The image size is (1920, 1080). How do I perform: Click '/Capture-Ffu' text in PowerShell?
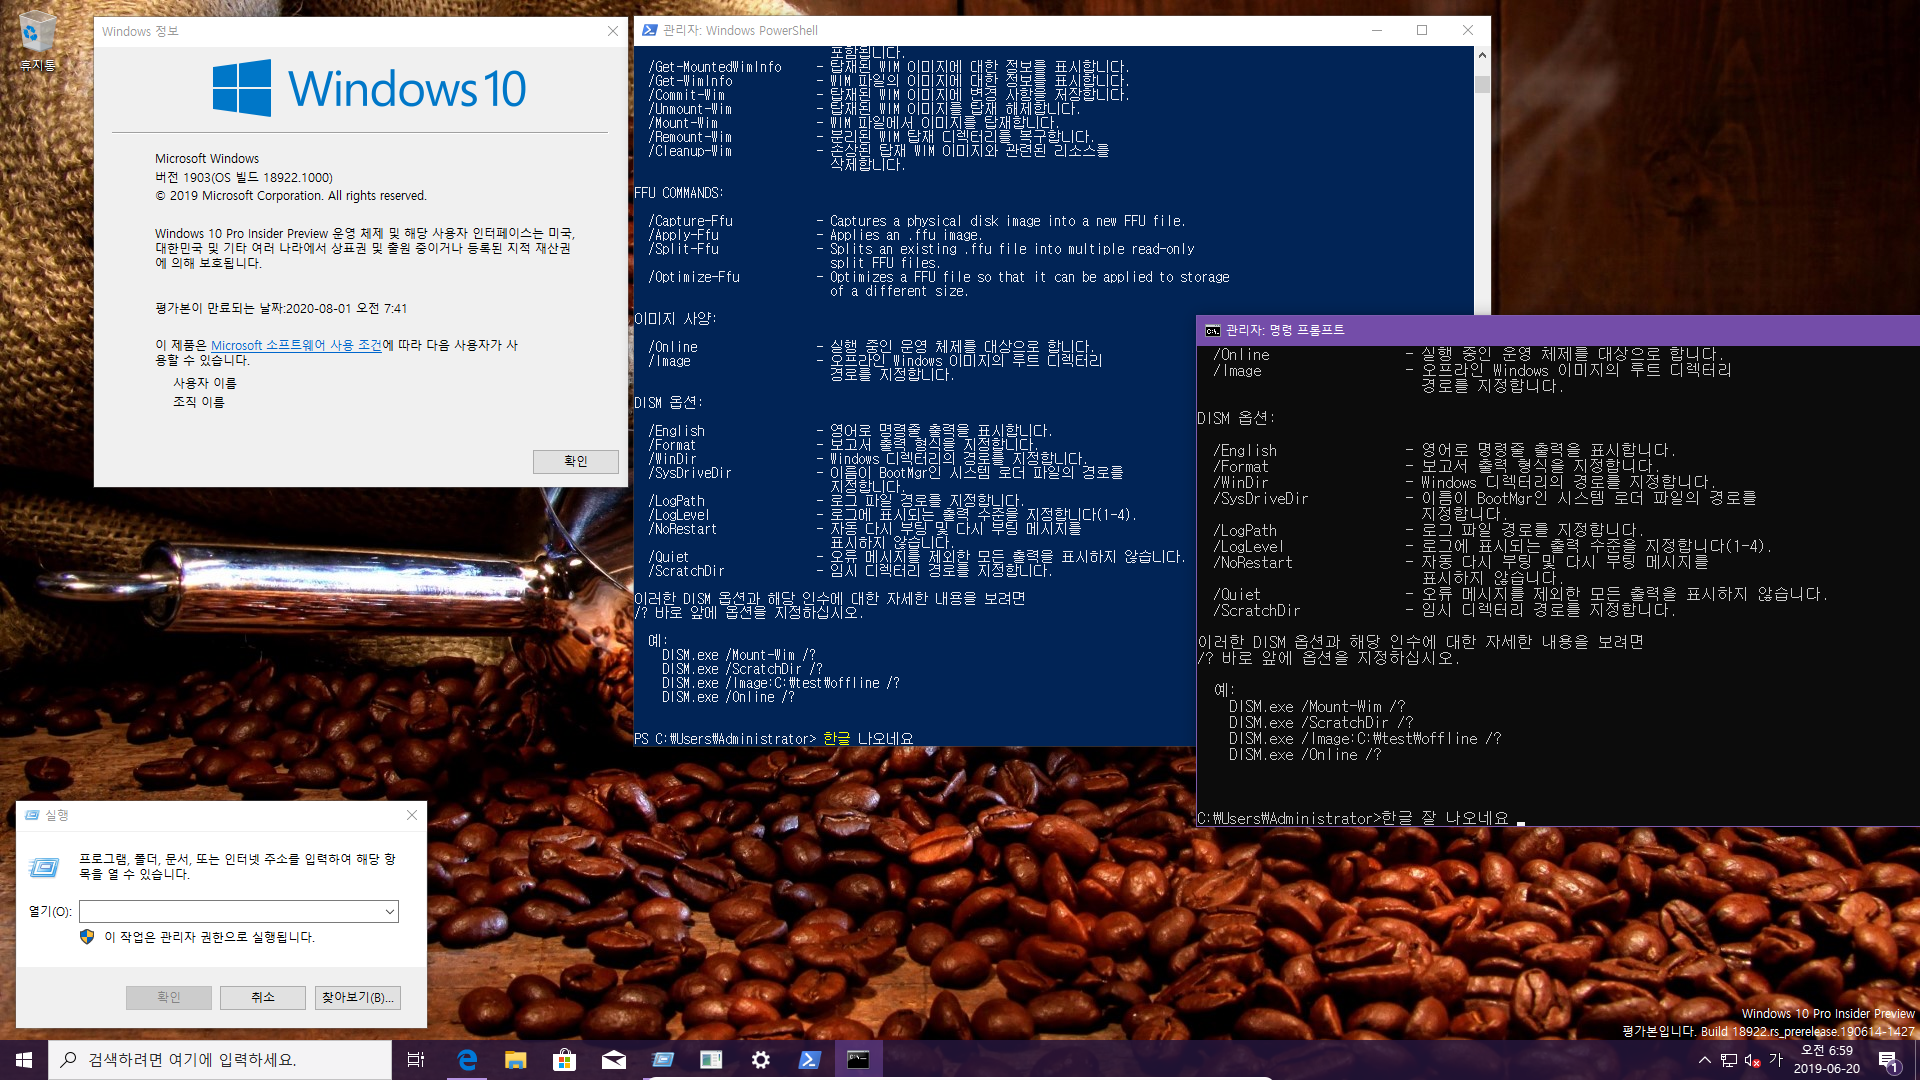point(690,221)
